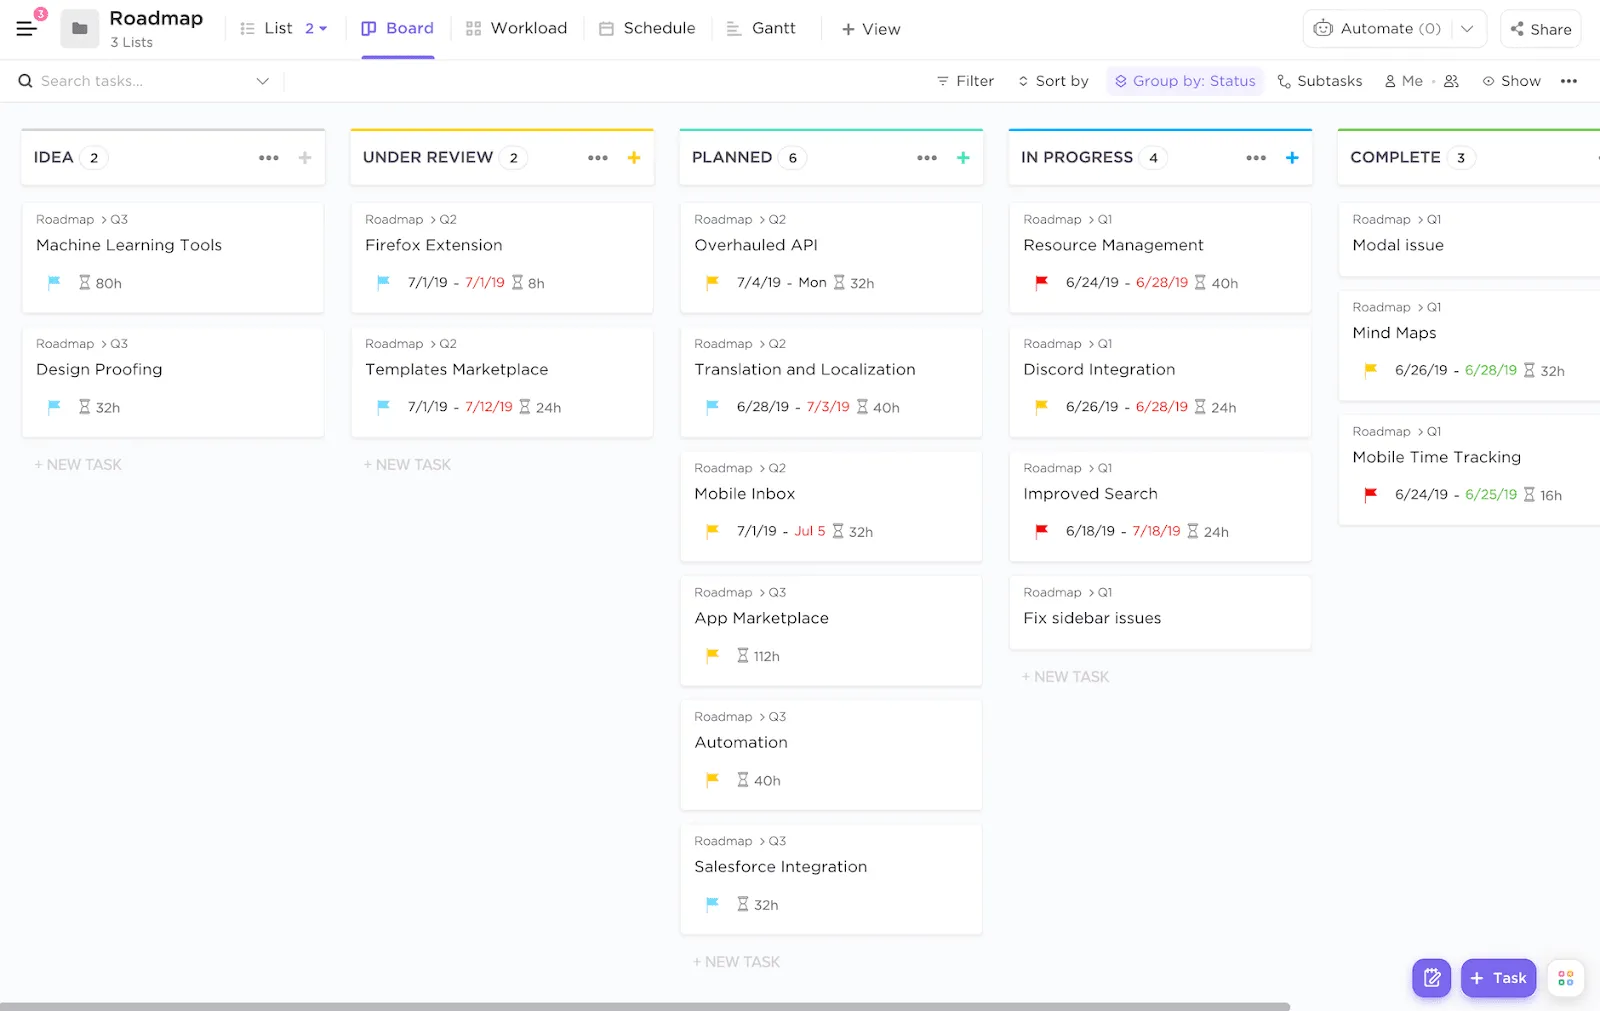
Task: Click the priority flag on Firefox Extension
Action: (x=383, y=283)
